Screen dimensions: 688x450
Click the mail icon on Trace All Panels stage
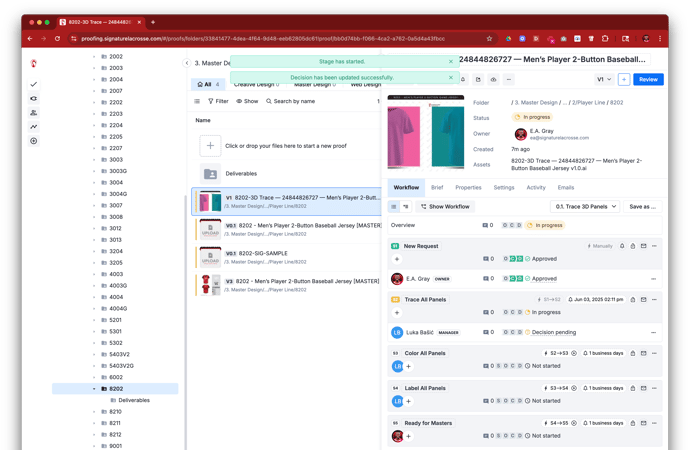click(643, 299)
